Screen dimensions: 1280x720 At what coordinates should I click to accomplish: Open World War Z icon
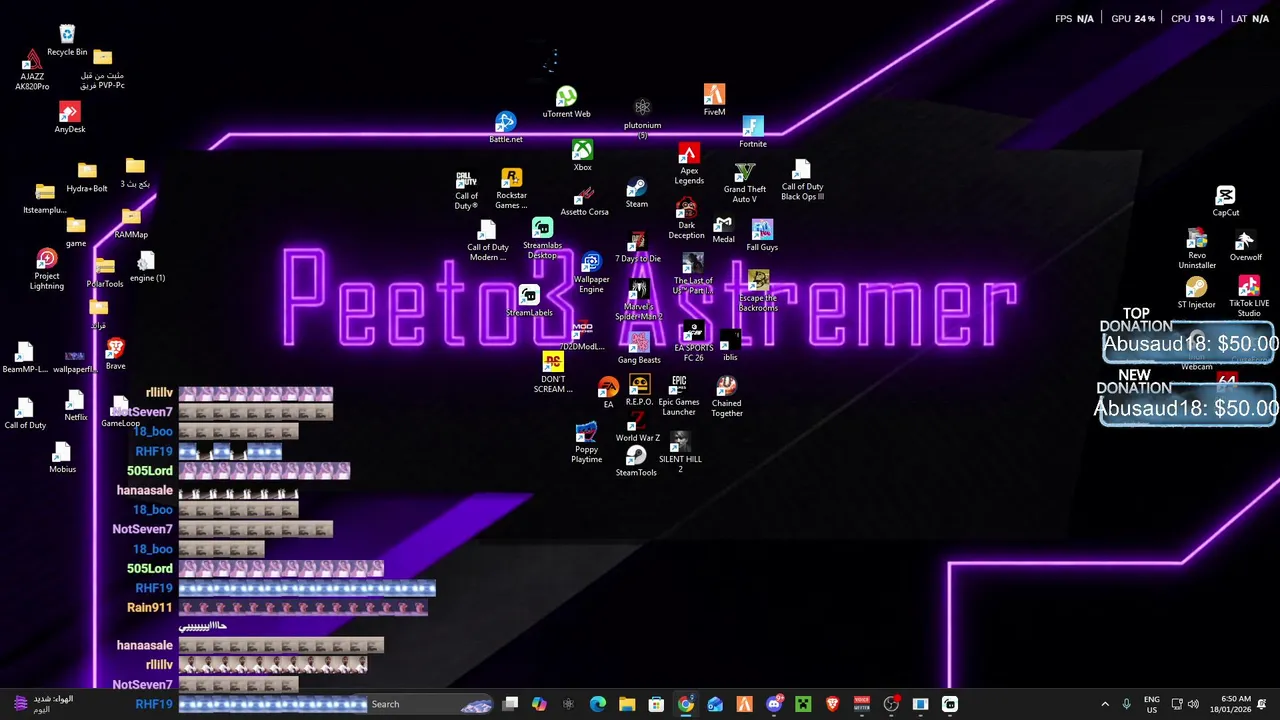click(x=637, y=427)
